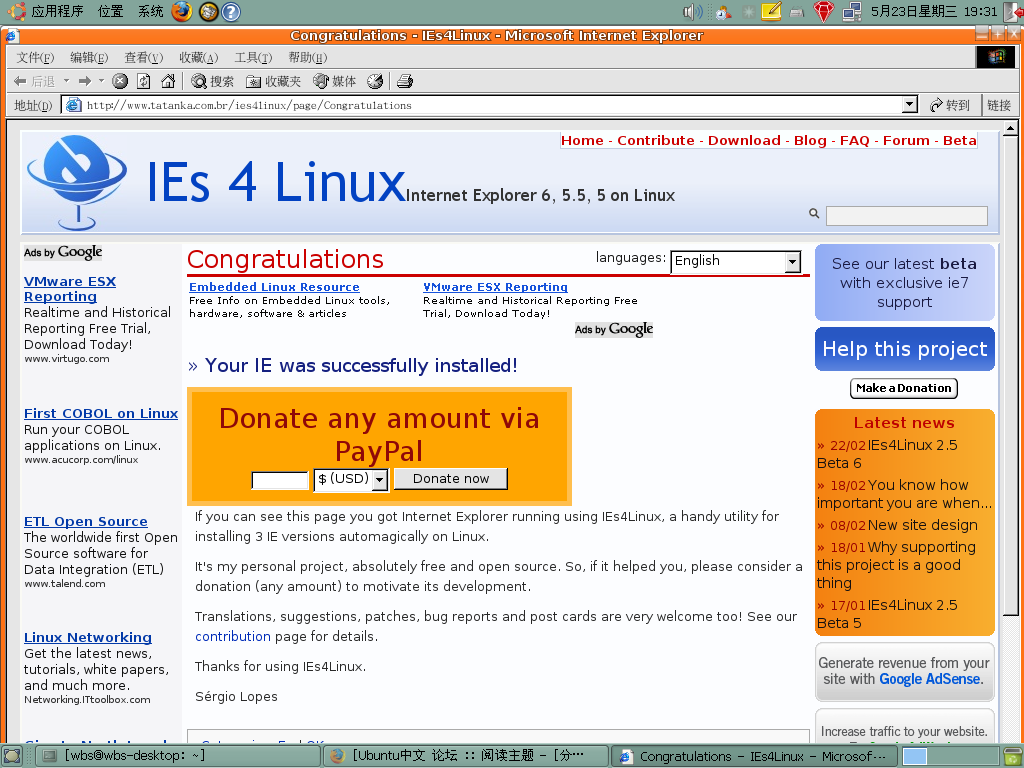The height and width of the screenshot is (768, 1024).
Task: Open the 文件 (File) menu
Action: 35,57
